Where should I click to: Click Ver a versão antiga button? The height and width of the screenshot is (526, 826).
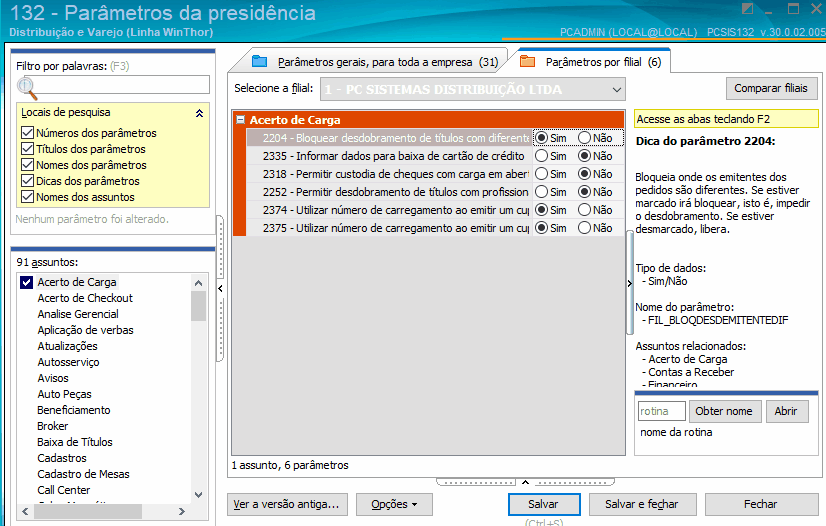[287, 504]
